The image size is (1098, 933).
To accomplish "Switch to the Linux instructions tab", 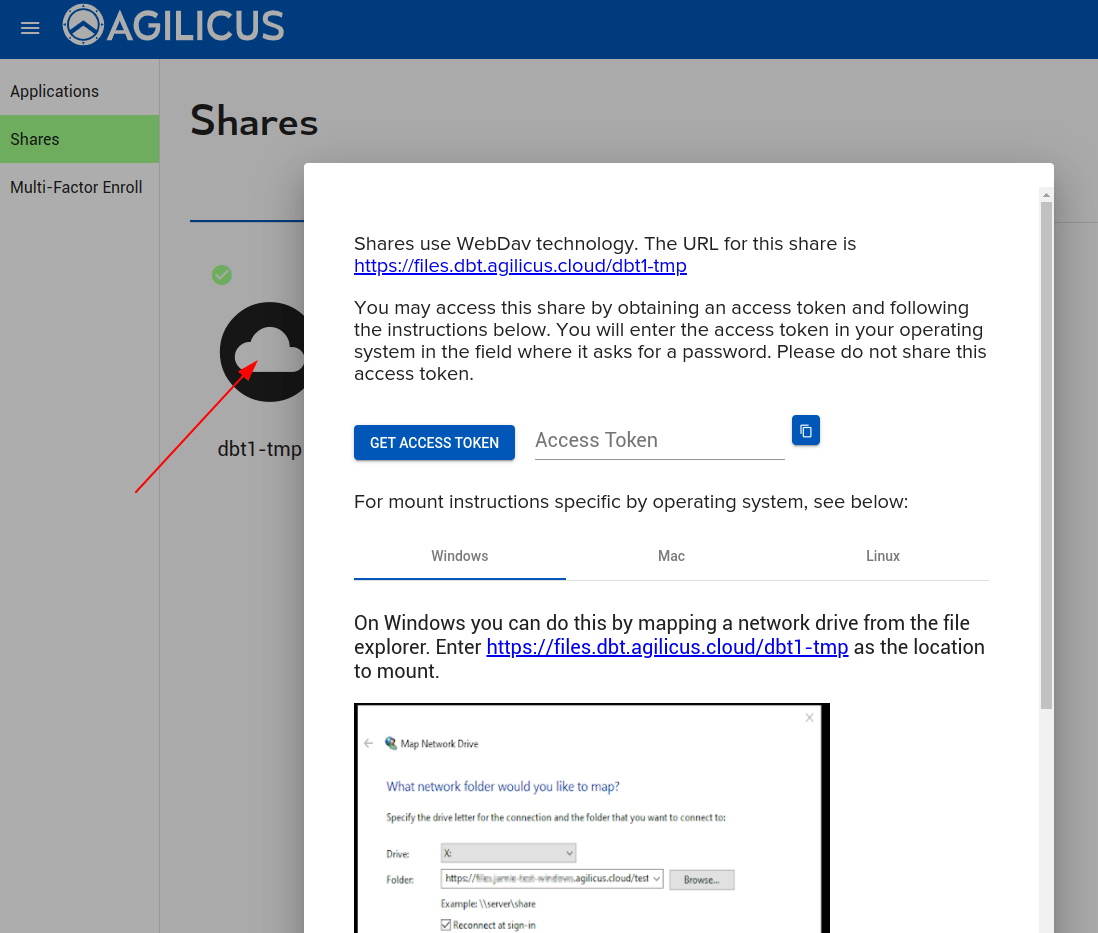I will pyautogui.click(x=882, y=556).
